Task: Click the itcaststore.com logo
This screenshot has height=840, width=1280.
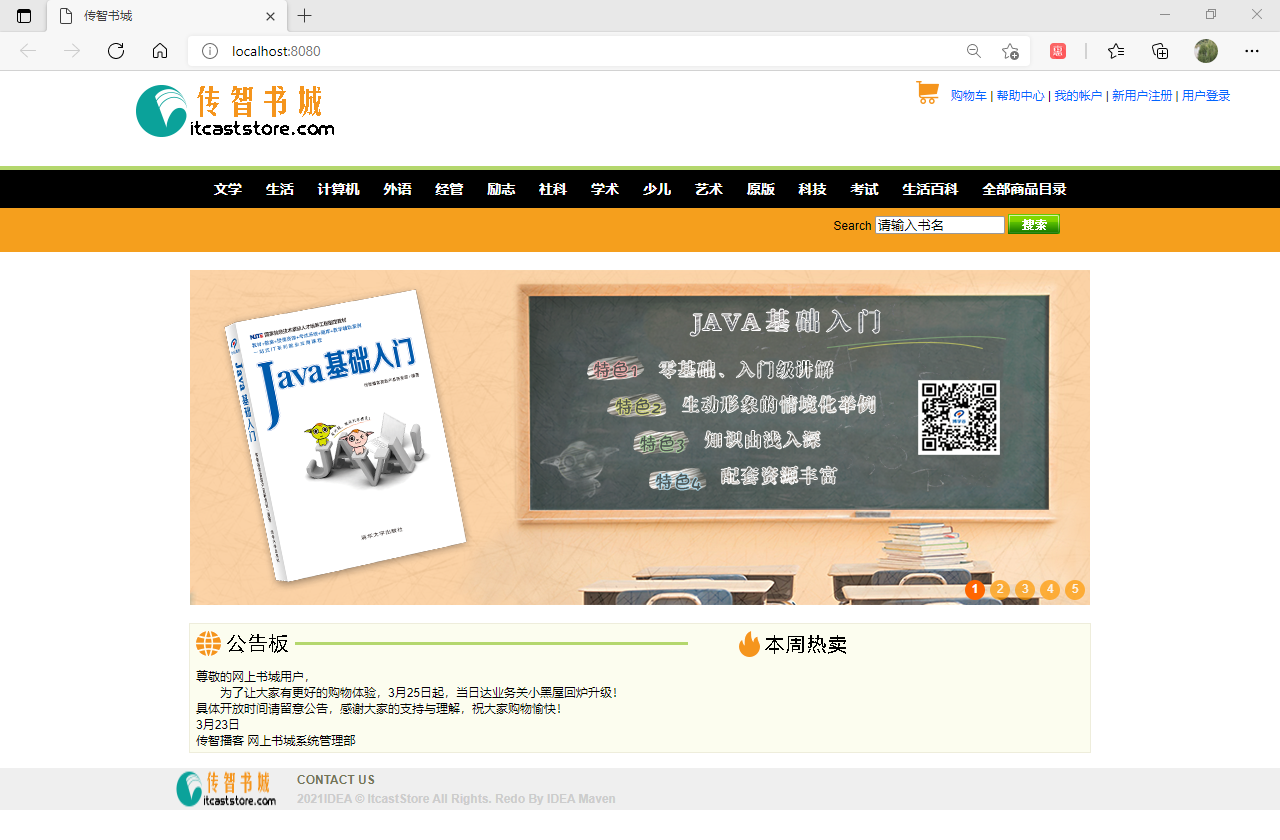Action: [x=235, y=111]
